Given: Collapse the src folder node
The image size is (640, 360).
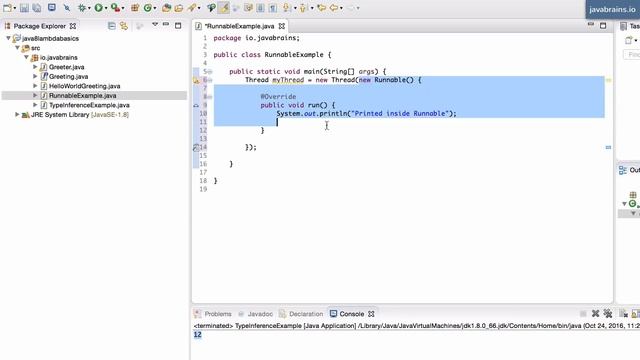Looking at the screenshot, I should (18, 48).
